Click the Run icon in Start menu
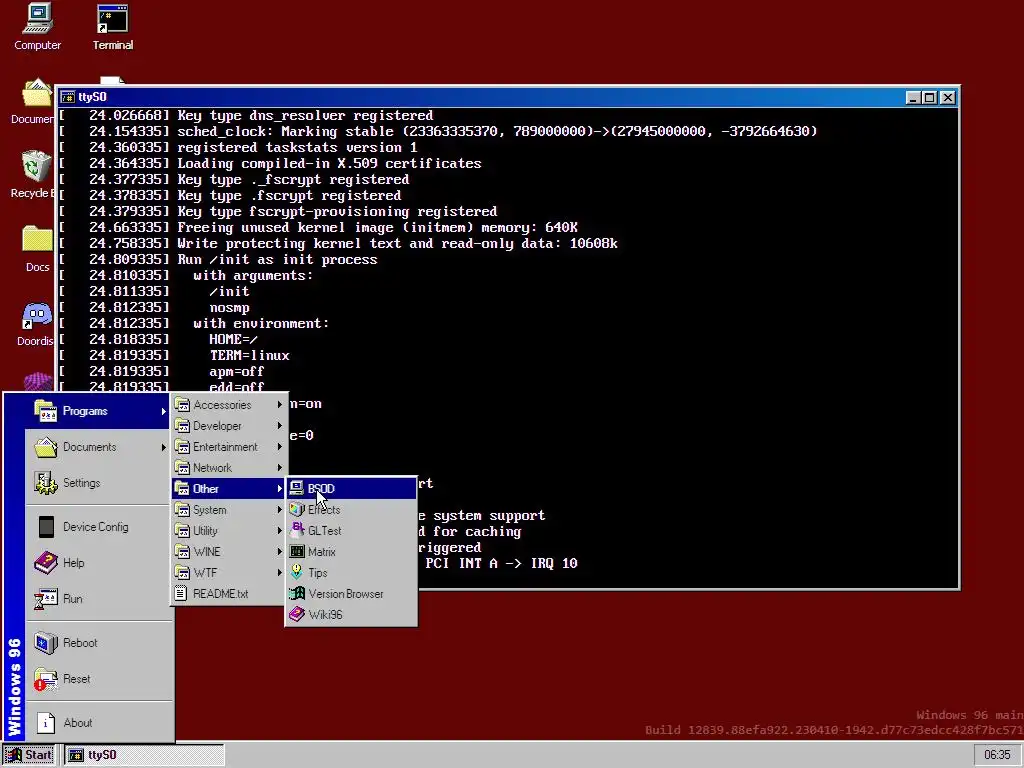Viewport: 1024px width, 768px height. pos(46,598)
